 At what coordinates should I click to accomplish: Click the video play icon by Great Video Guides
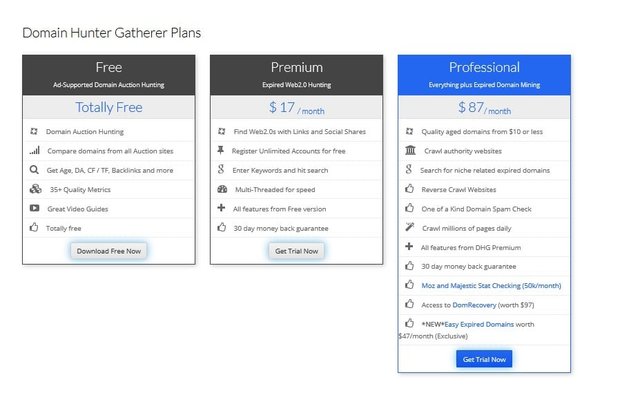click(x=35, y=209)
